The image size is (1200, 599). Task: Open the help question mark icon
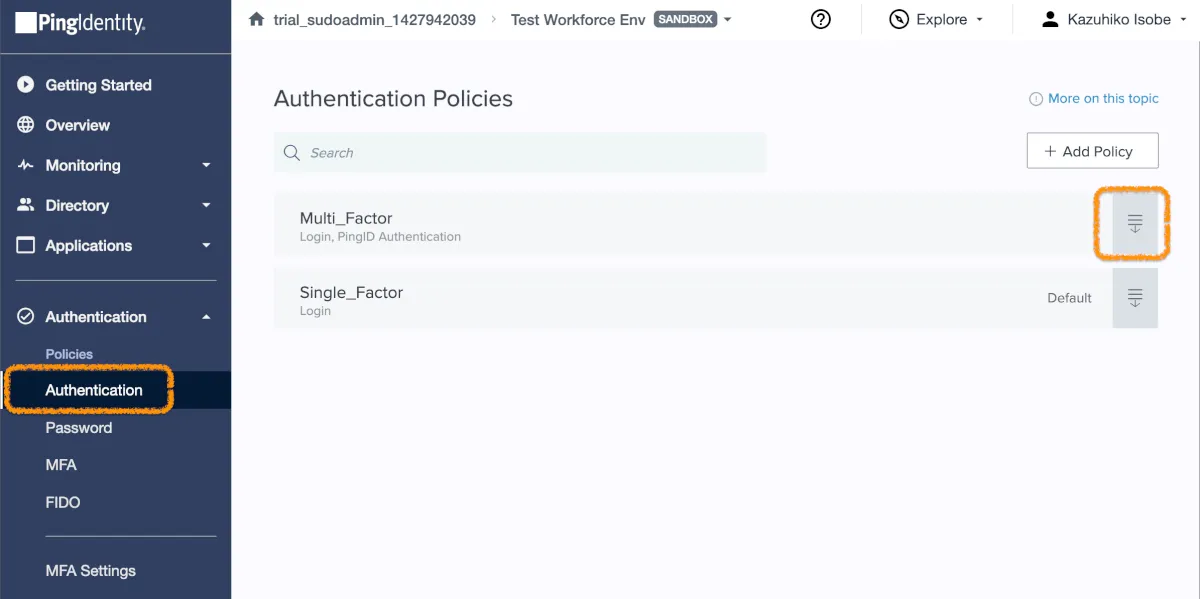[x=821, y=20]
